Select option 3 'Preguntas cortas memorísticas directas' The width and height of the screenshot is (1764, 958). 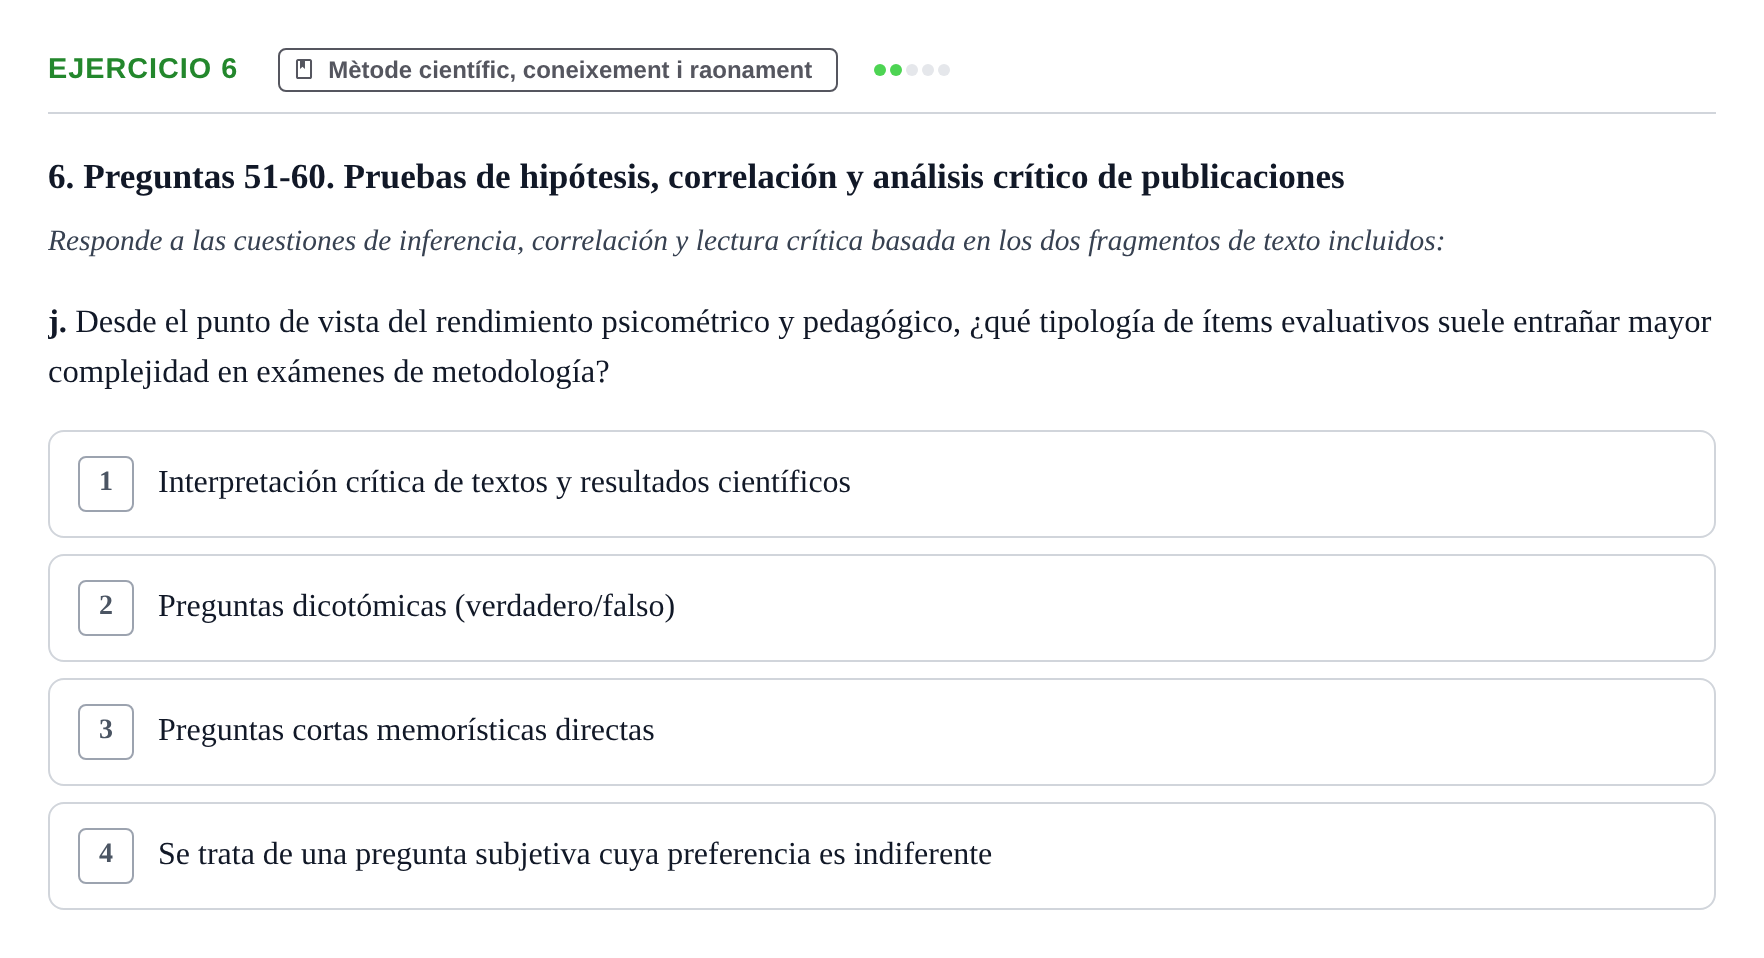881,732
